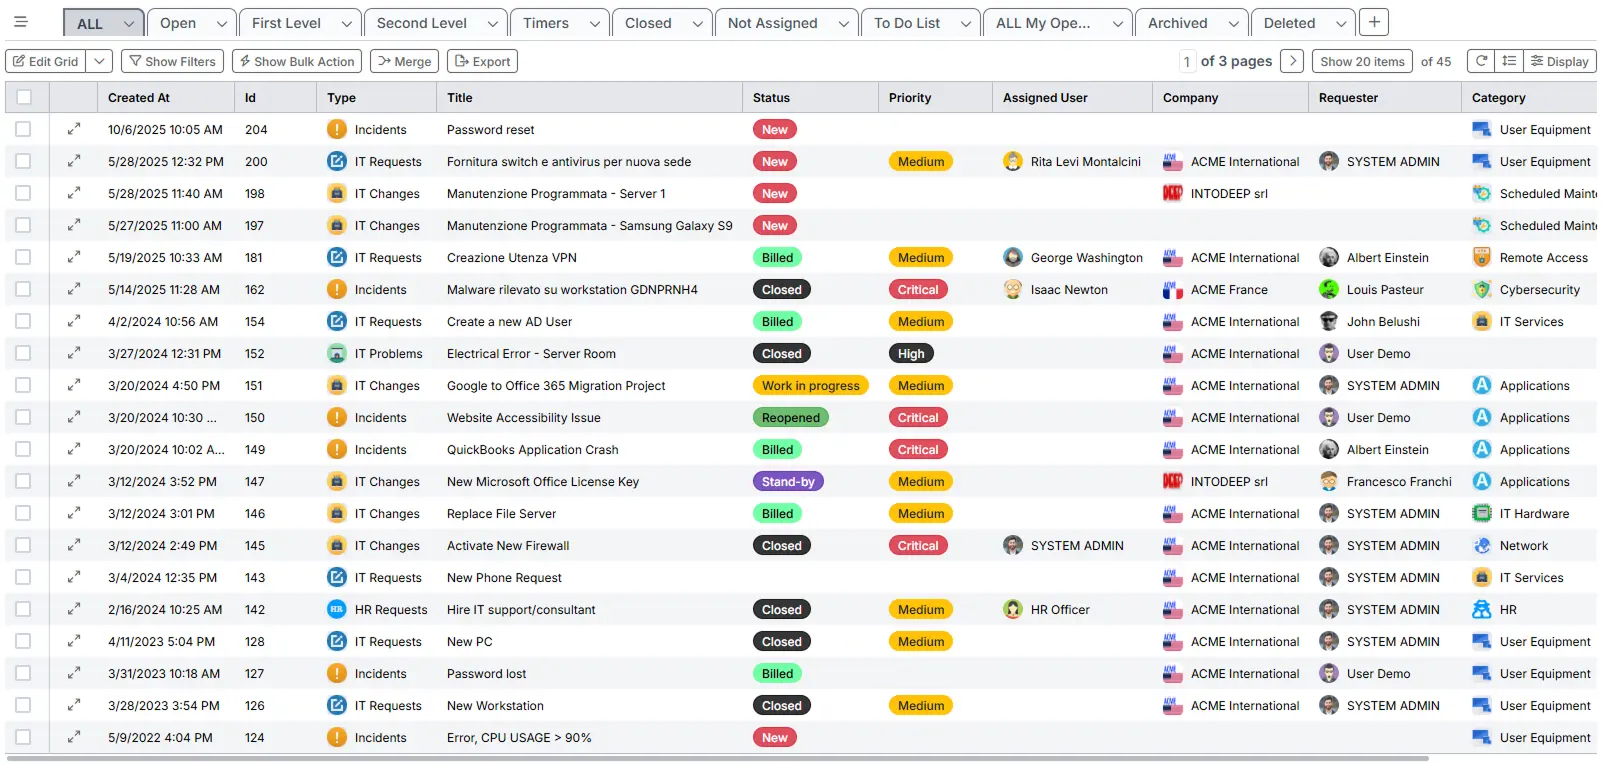Toggle the select-all header checkbox
This screenshot has width=1621, height=764.
[24, 97]
